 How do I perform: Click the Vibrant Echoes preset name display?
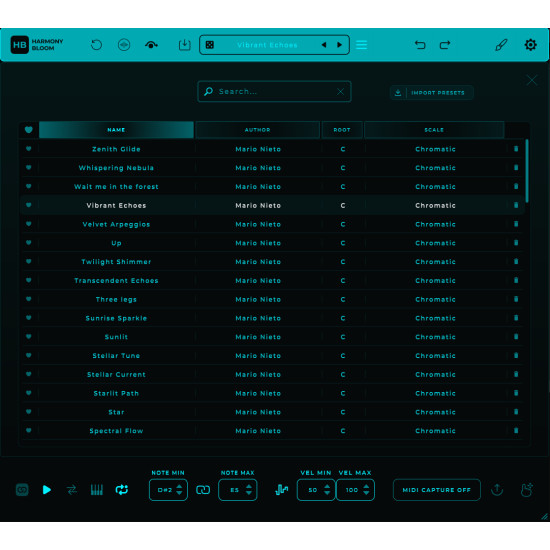coord(267,45)
